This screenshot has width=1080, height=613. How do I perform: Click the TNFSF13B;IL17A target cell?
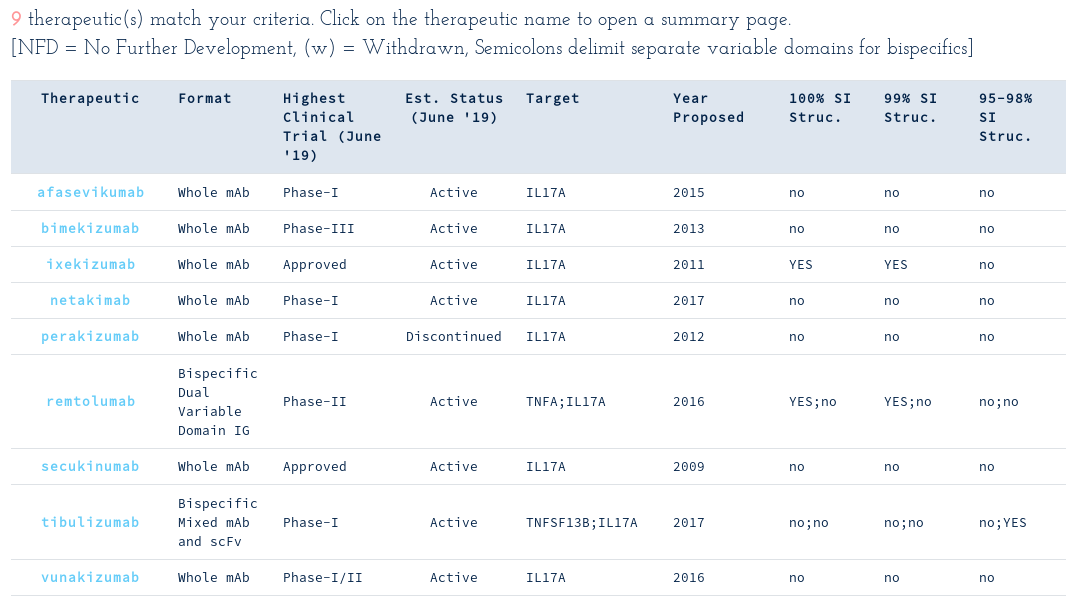click(x=582, y=523)
